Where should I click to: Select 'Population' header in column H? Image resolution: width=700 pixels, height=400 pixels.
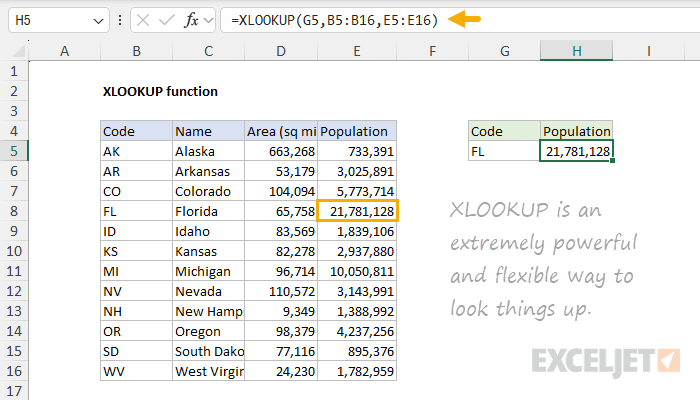[576, 131]
